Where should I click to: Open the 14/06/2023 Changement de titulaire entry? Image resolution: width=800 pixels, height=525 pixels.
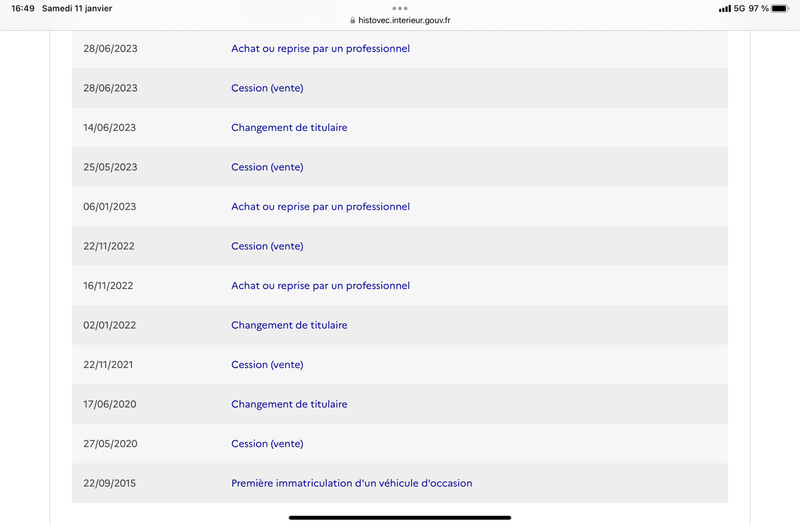tap(289, 128)
